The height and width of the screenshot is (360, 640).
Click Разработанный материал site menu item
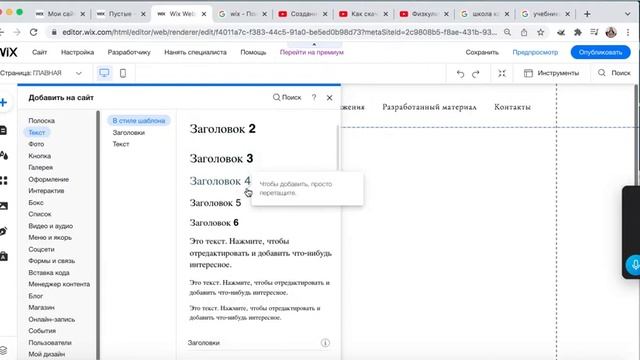429,107
